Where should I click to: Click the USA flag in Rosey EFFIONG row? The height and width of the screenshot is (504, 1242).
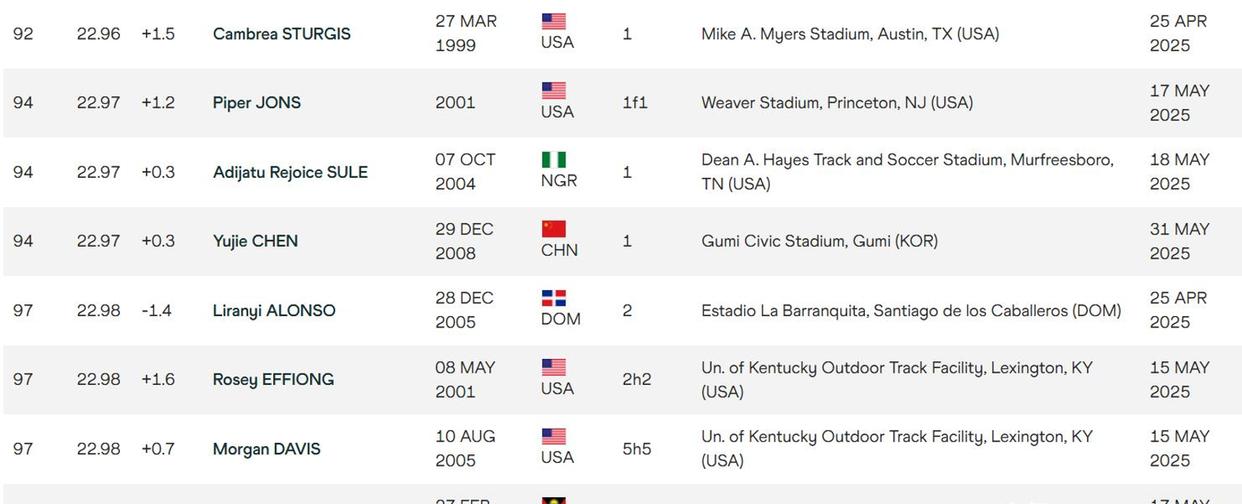pyautogui.click(x=554, y=367)
